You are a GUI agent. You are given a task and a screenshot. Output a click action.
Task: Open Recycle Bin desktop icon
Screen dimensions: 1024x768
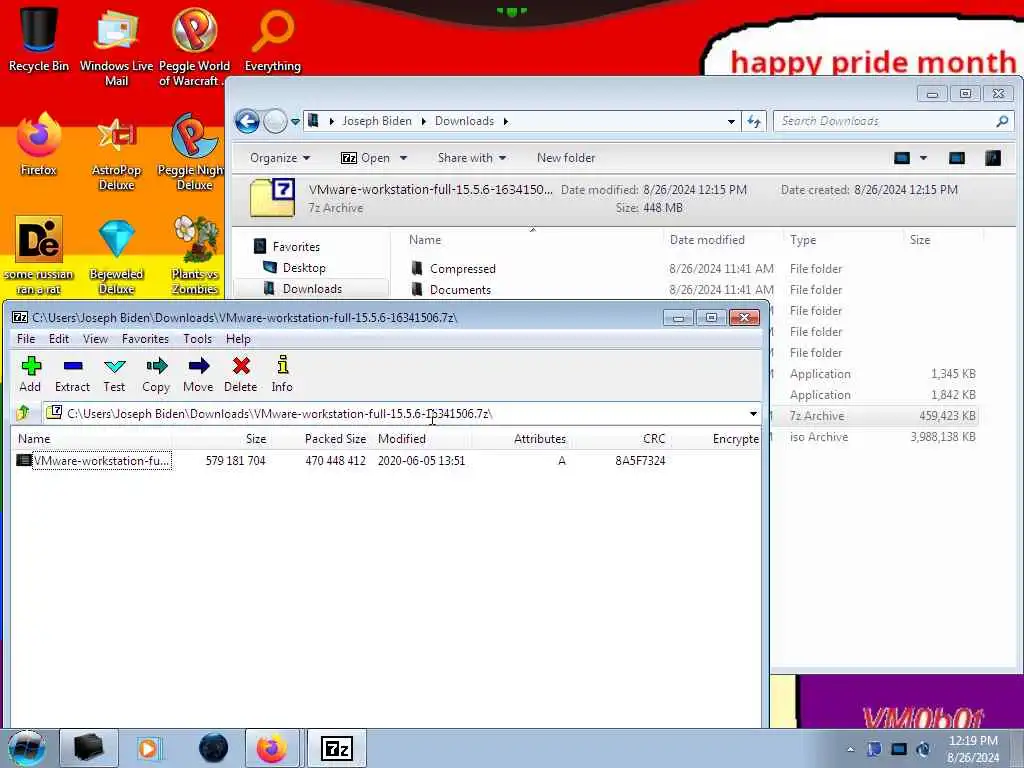tap(39, 37)
